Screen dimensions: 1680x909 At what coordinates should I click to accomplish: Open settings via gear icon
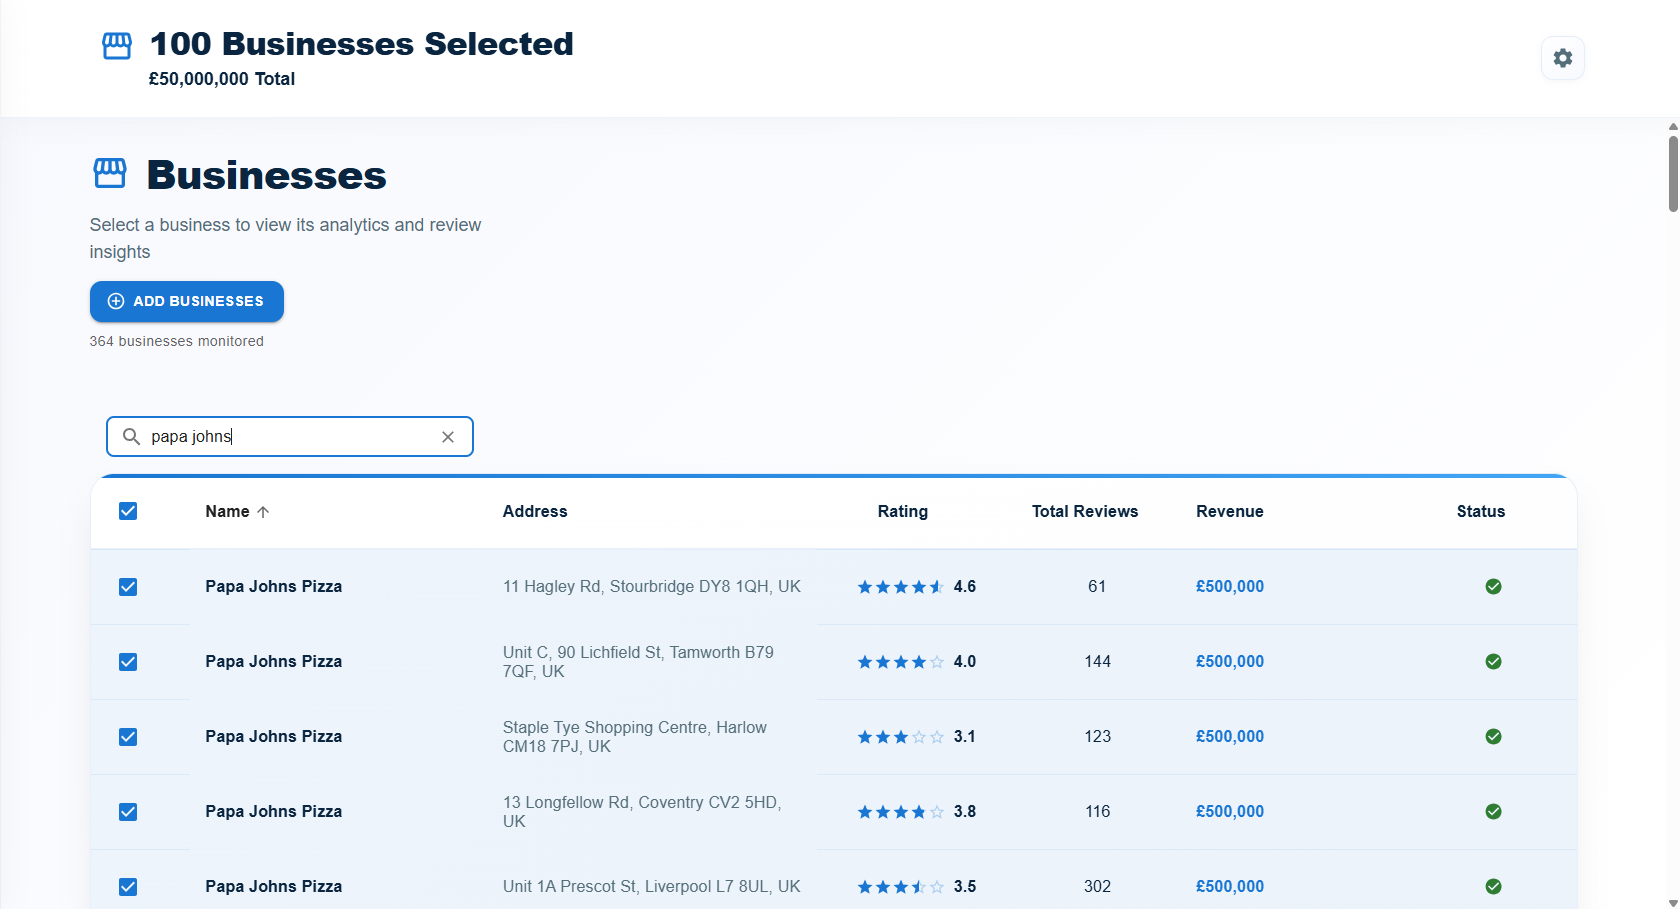pos(1562,58)
